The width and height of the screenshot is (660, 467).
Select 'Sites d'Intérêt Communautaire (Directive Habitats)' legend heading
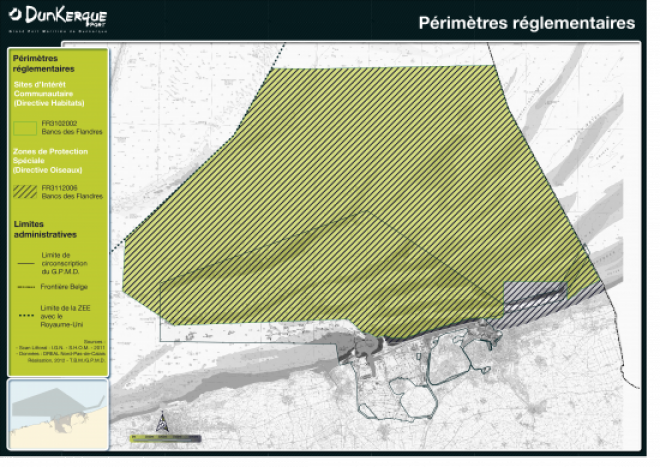49,94
